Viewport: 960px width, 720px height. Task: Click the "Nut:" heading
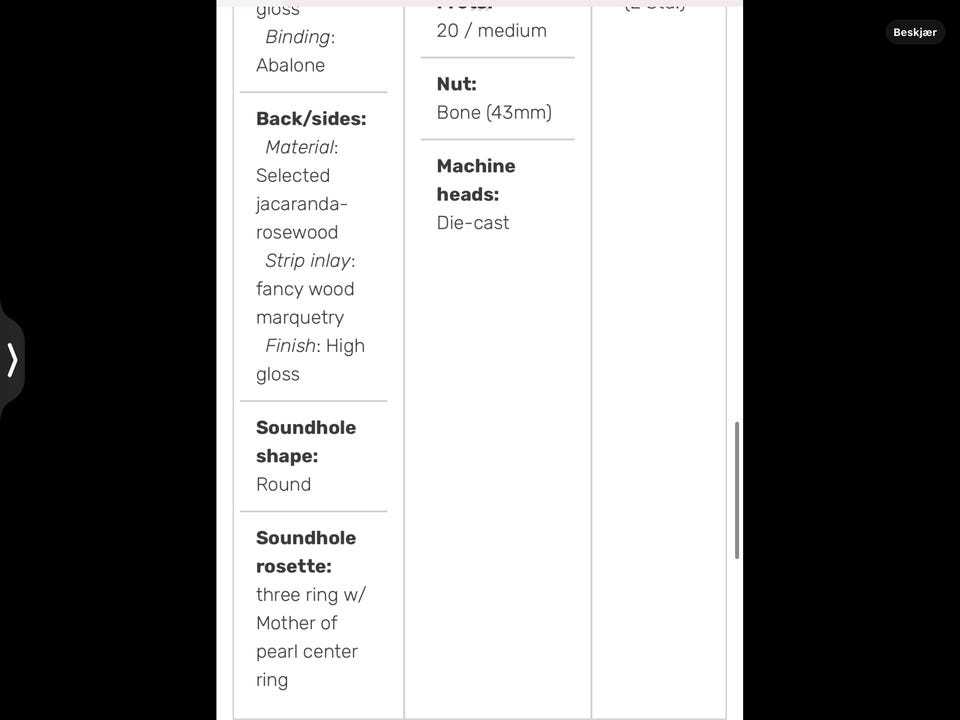(x=456, y=84)
